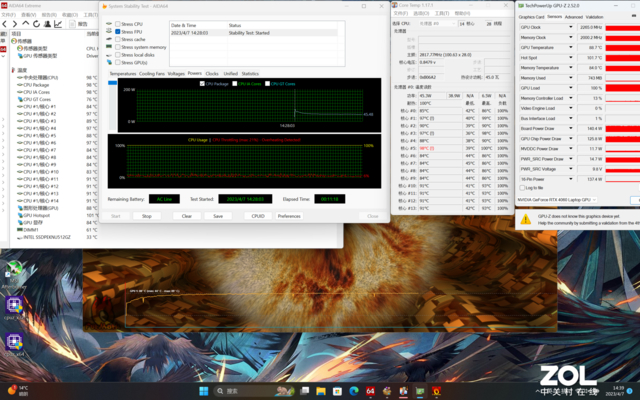Switch to the Temperatures tab
The image size is (640, 400).
pos(122,73)
